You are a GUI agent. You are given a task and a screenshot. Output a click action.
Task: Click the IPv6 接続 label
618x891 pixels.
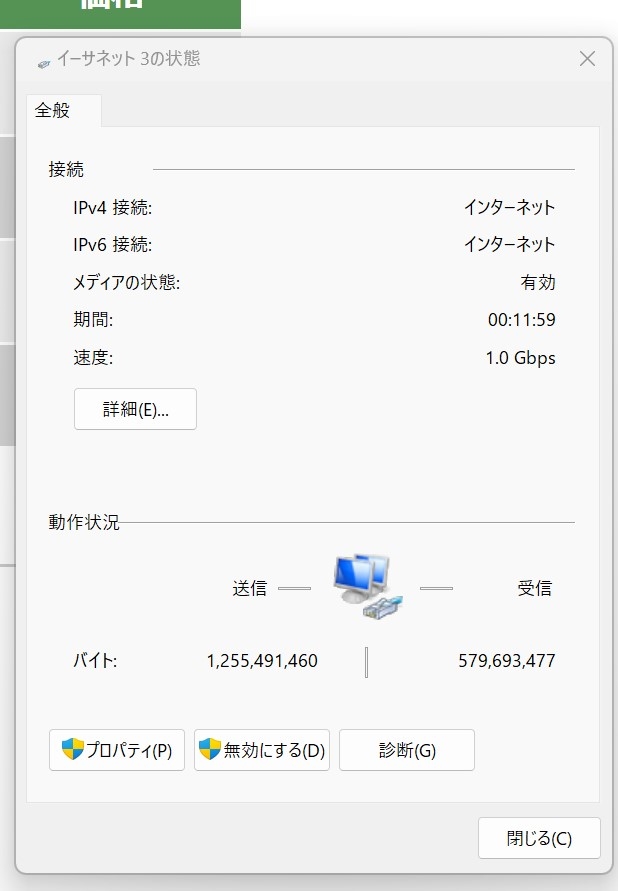[x=112, y=245]
